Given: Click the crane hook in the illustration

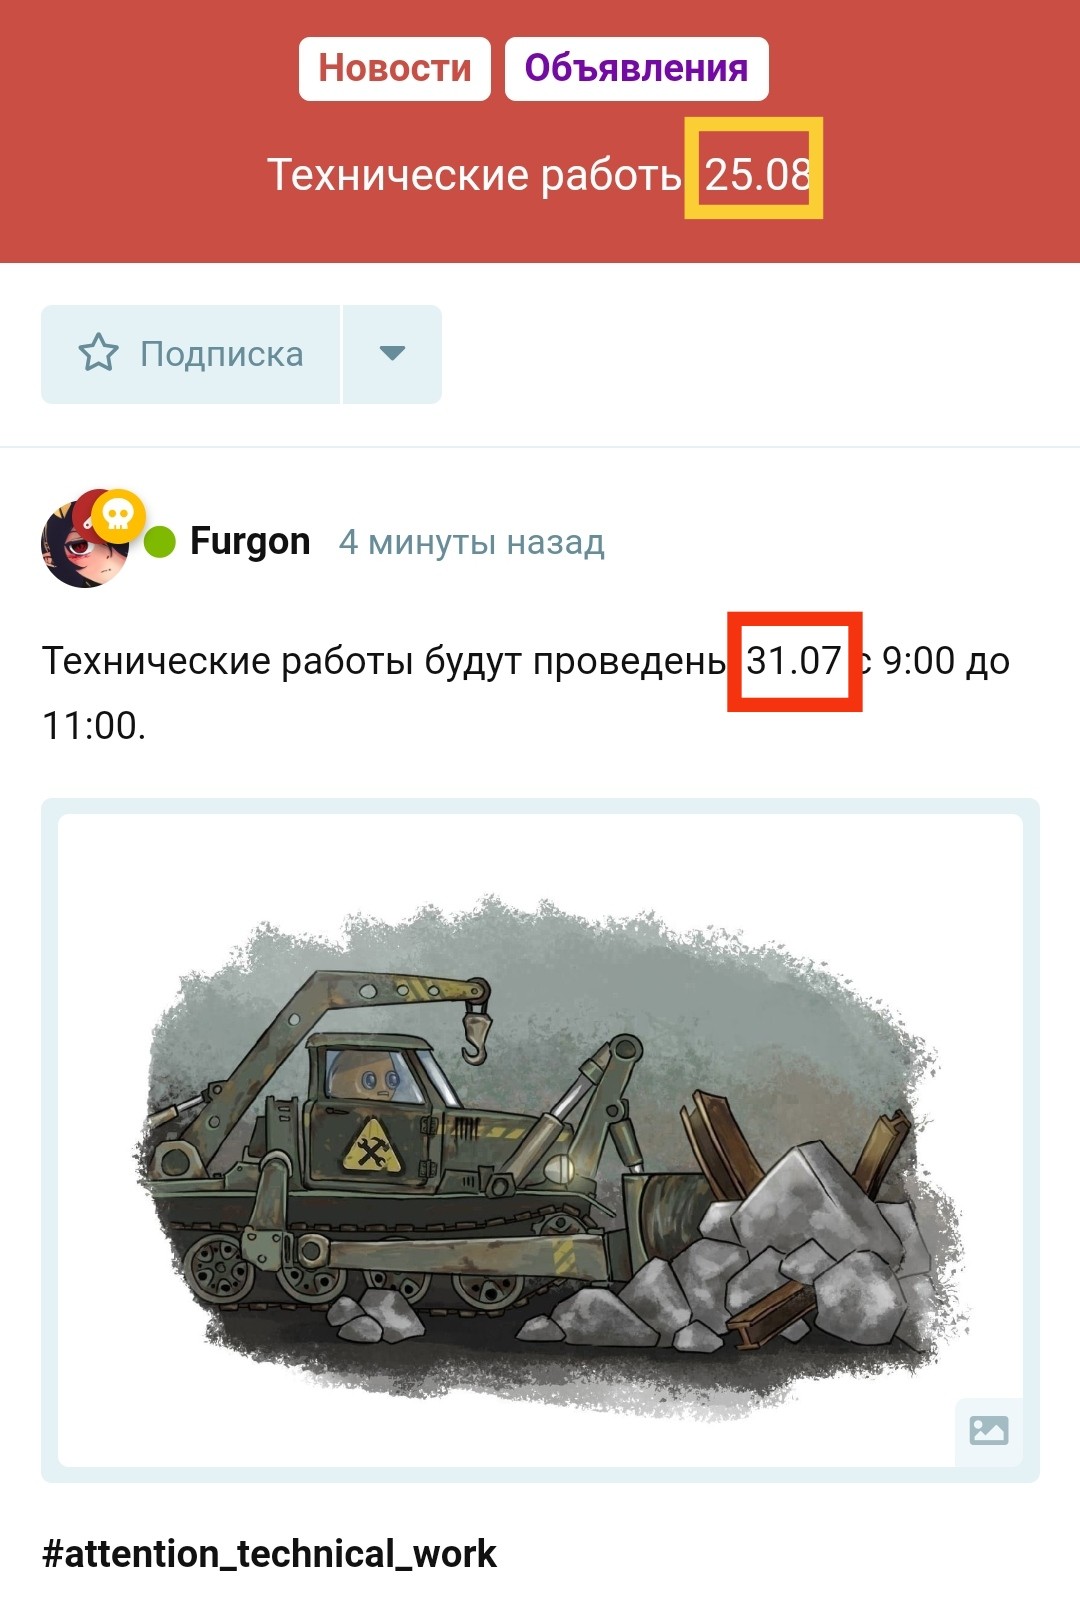Looking at the screenshot, I should point(475,1031).
